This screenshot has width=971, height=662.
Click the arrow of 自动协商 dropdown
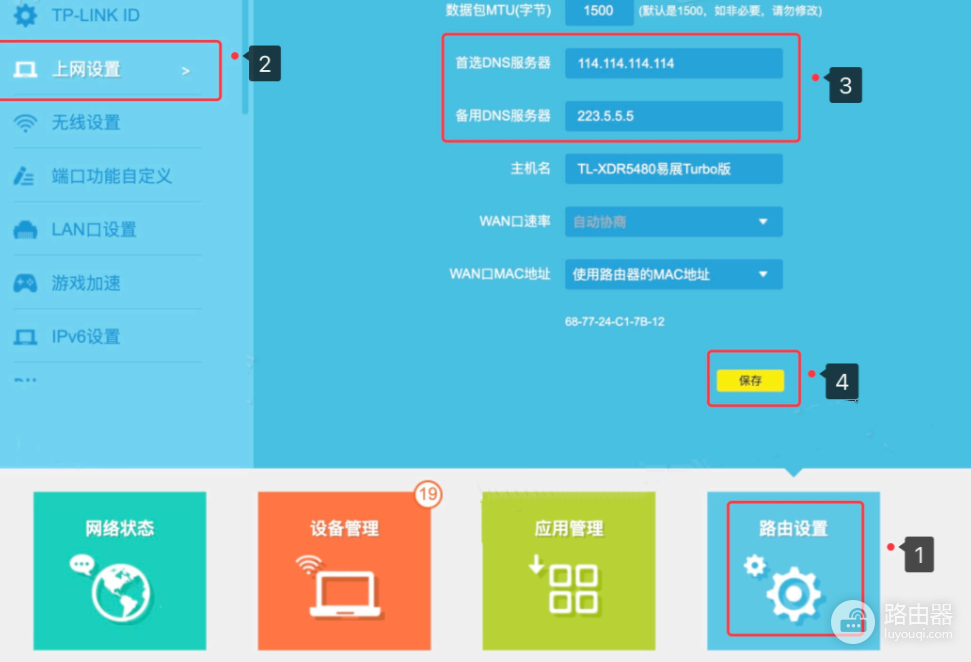763,222
